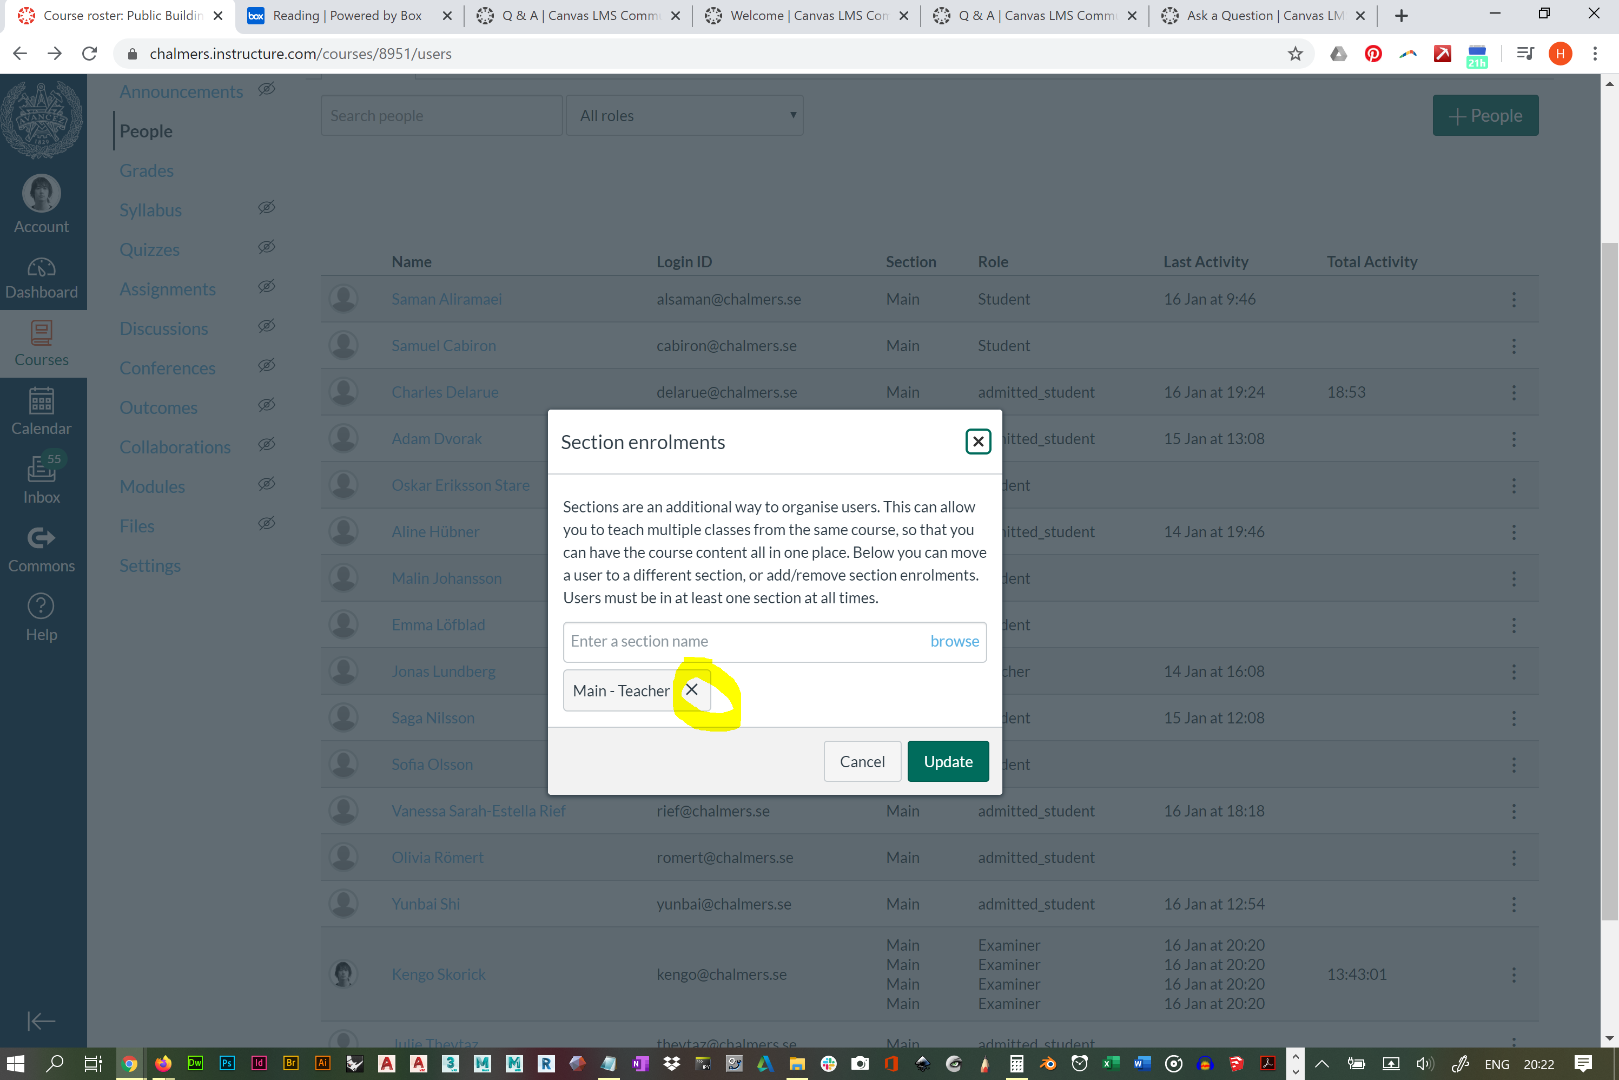The height and width of the screenshot is (1080, 1619).
Task: Open Blender from the taskbar
Action: coord(1048,1063)
